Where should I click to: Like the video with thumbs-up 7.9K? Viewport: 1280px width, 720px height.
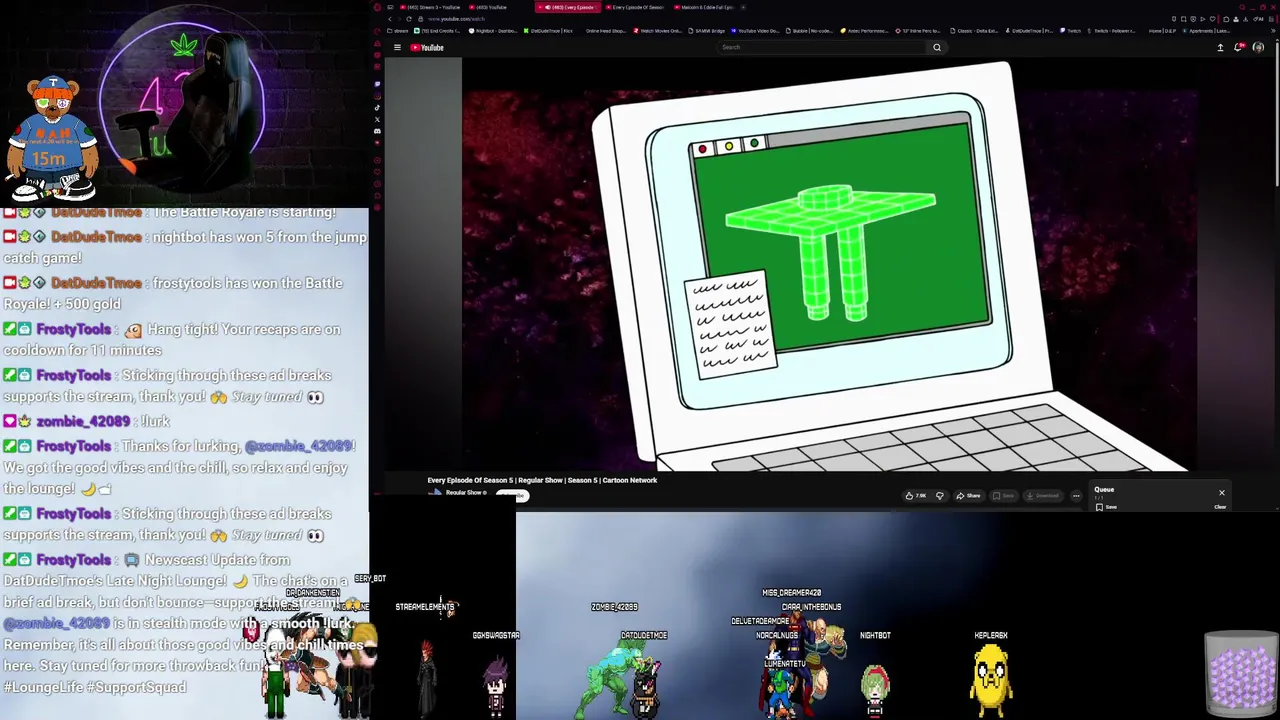(915, 496)
